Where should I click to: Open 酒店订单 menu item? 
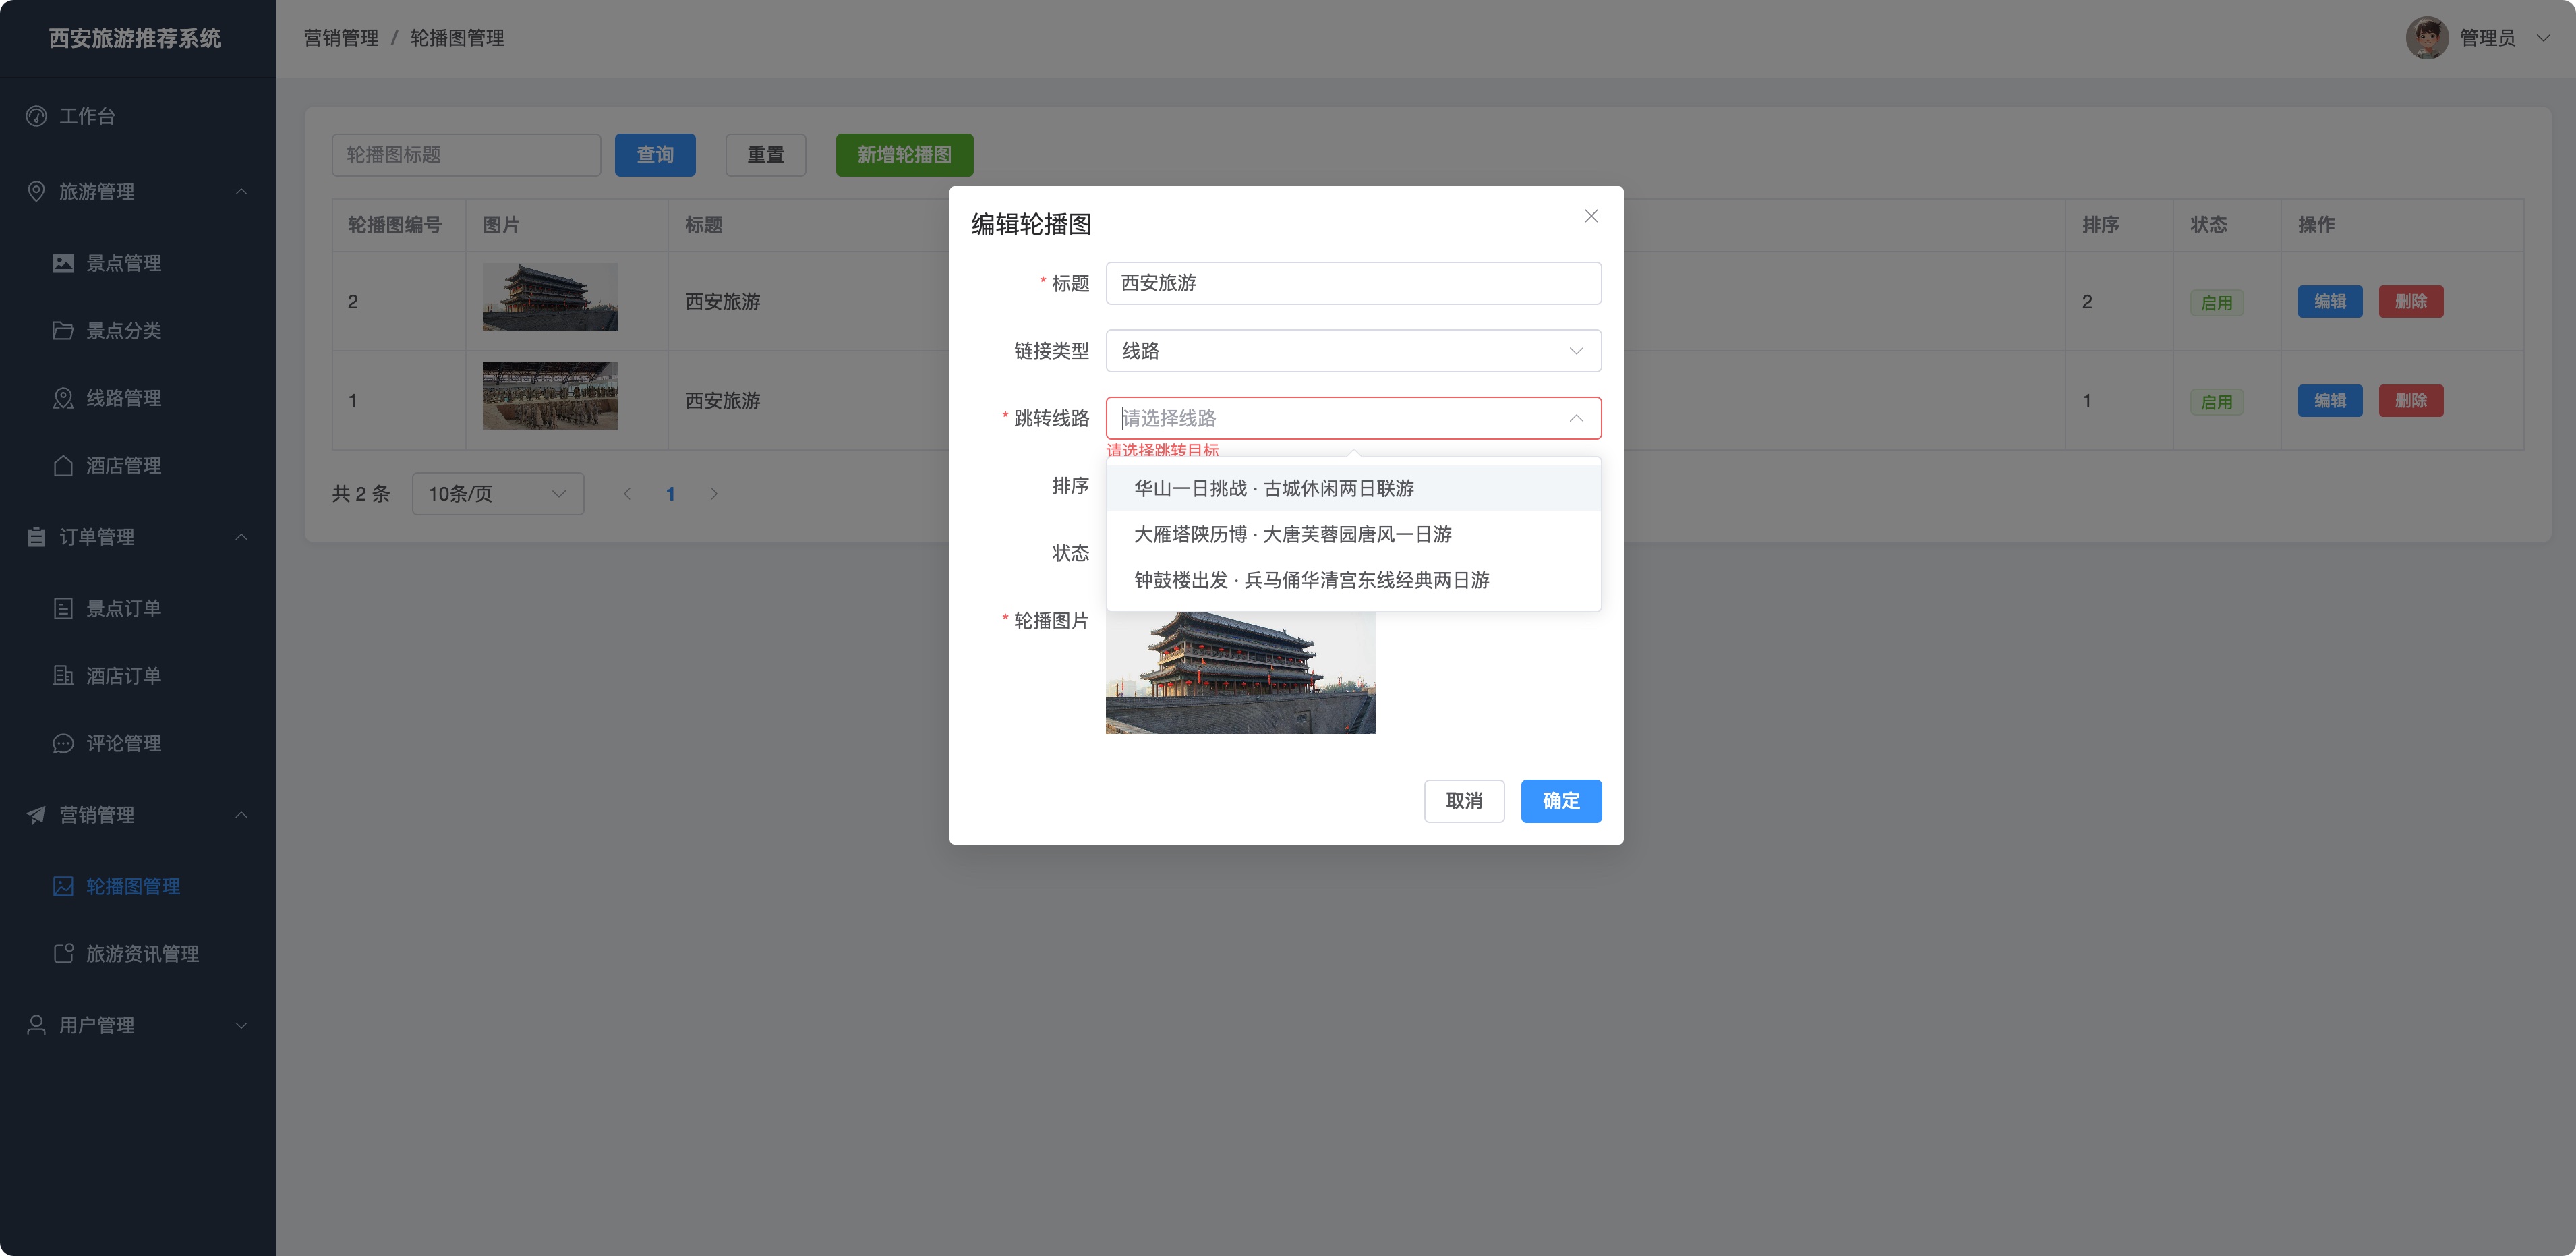click(138, 676)
